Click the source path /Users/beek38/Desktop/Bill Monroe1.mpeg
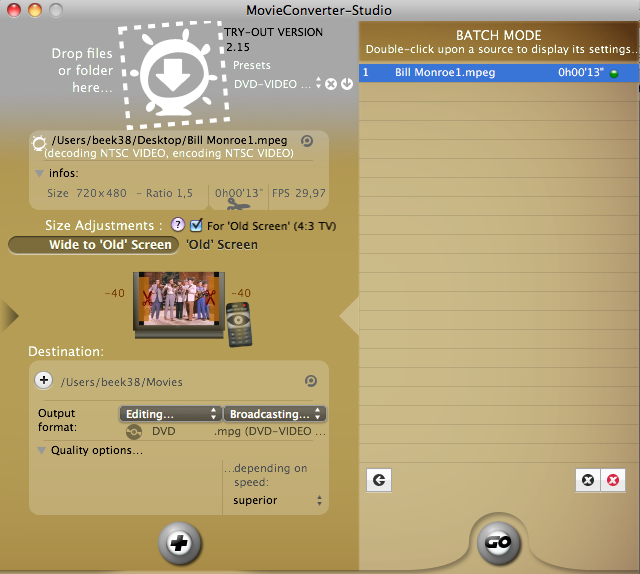 [x=169, y=140]
